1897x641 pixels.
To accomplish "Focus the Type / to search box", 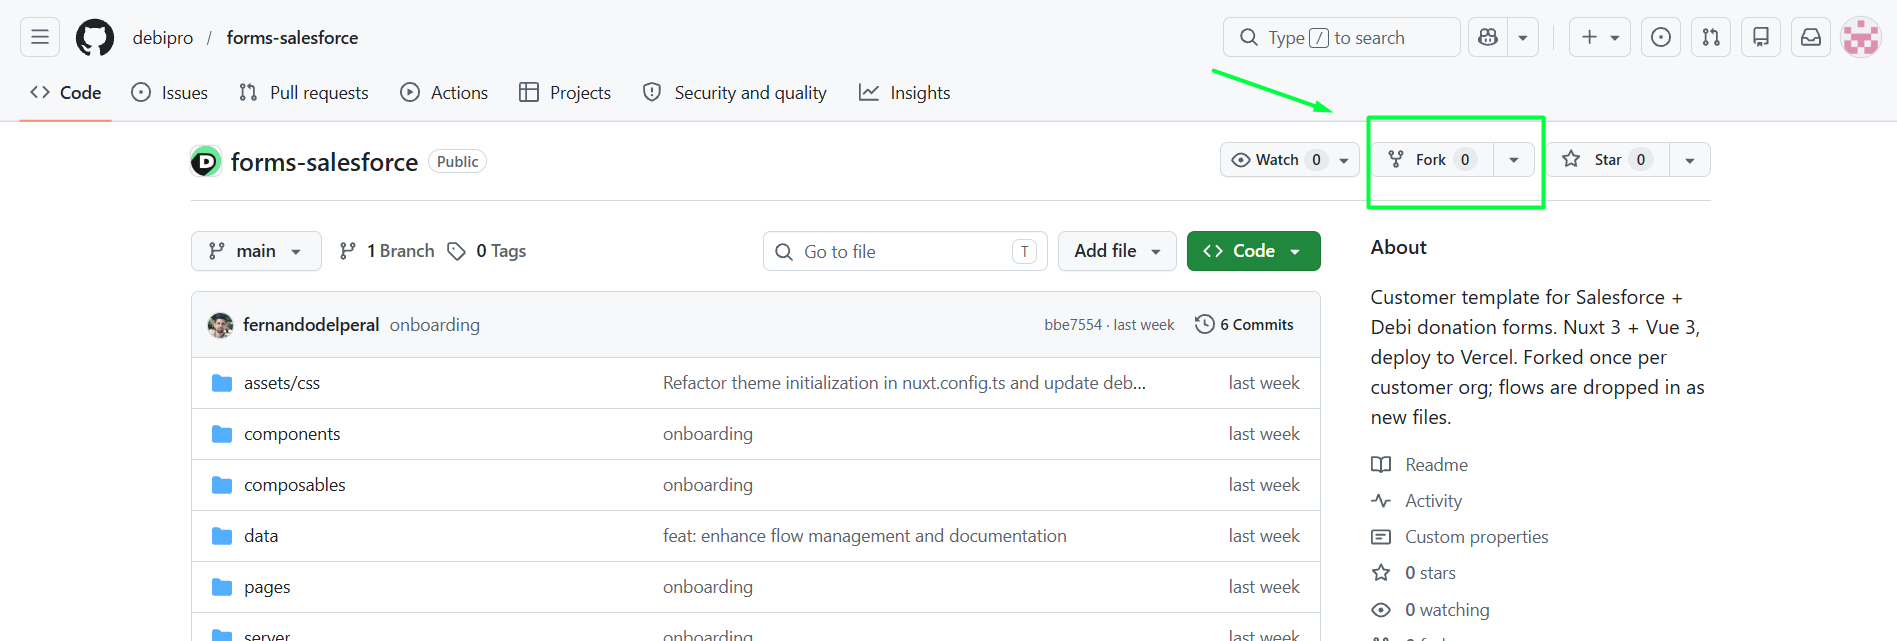I will point(1341,37).
